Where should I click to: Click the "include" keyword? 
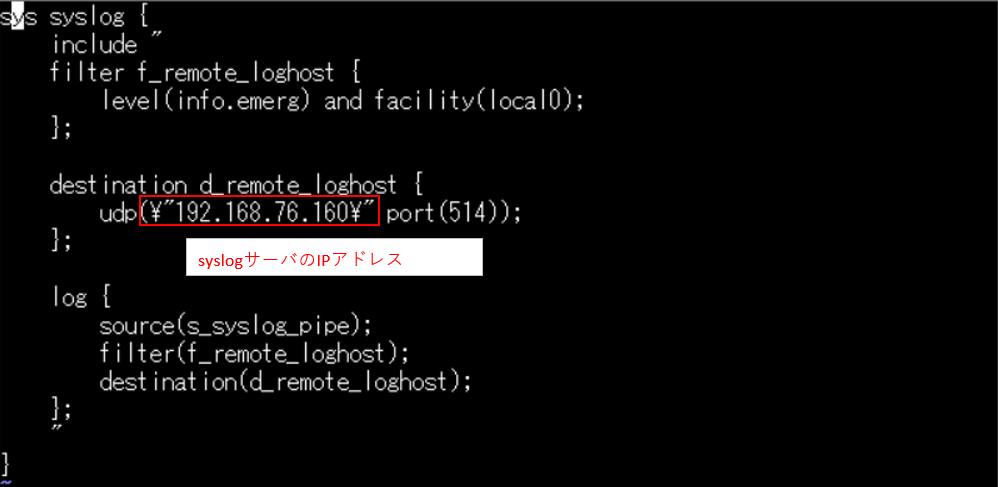coord(94,45)
